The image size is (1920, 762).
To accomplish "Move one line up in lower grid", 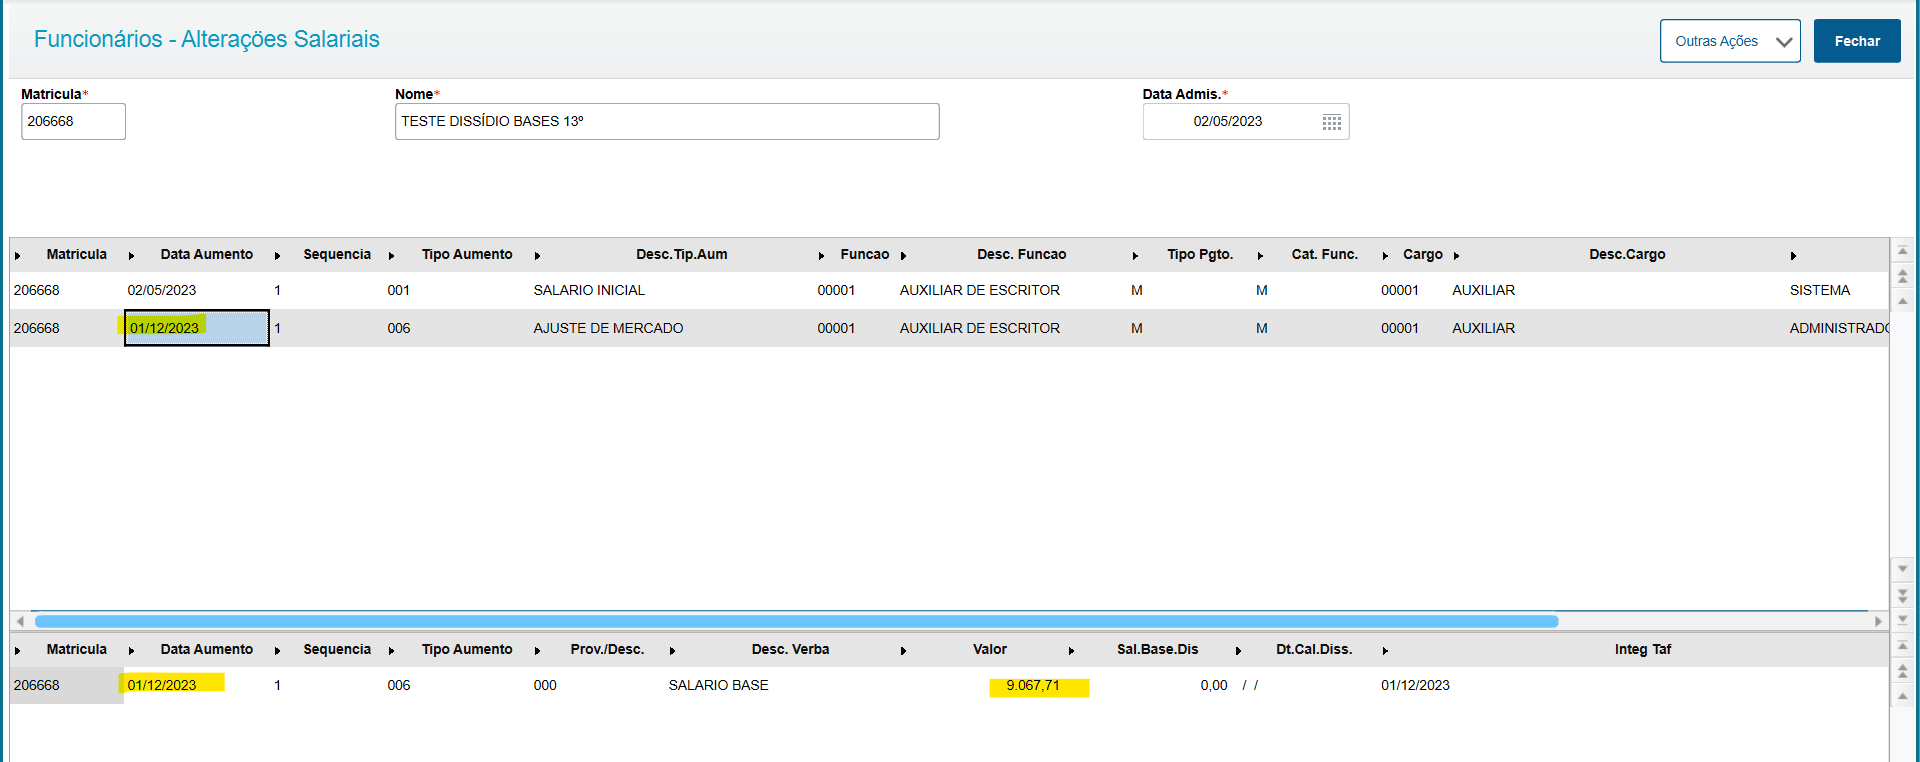I will pyautogui.click(x=1903, y=696).
